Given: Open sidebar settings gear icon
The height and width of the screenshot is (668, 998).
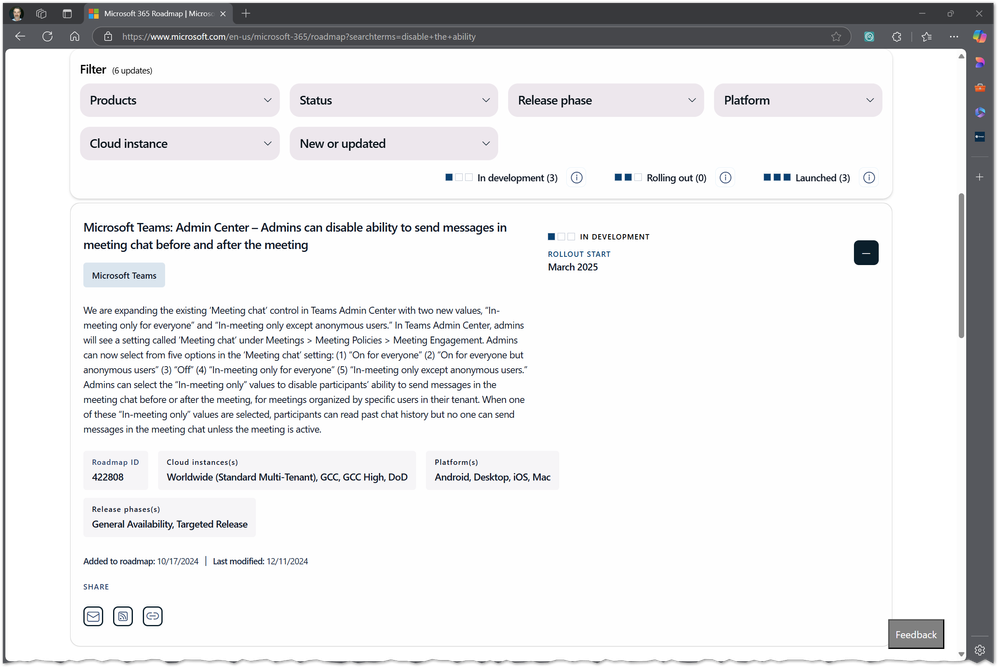Looking at the screenshot, I should pyautogui.click(x=980, y=650).
